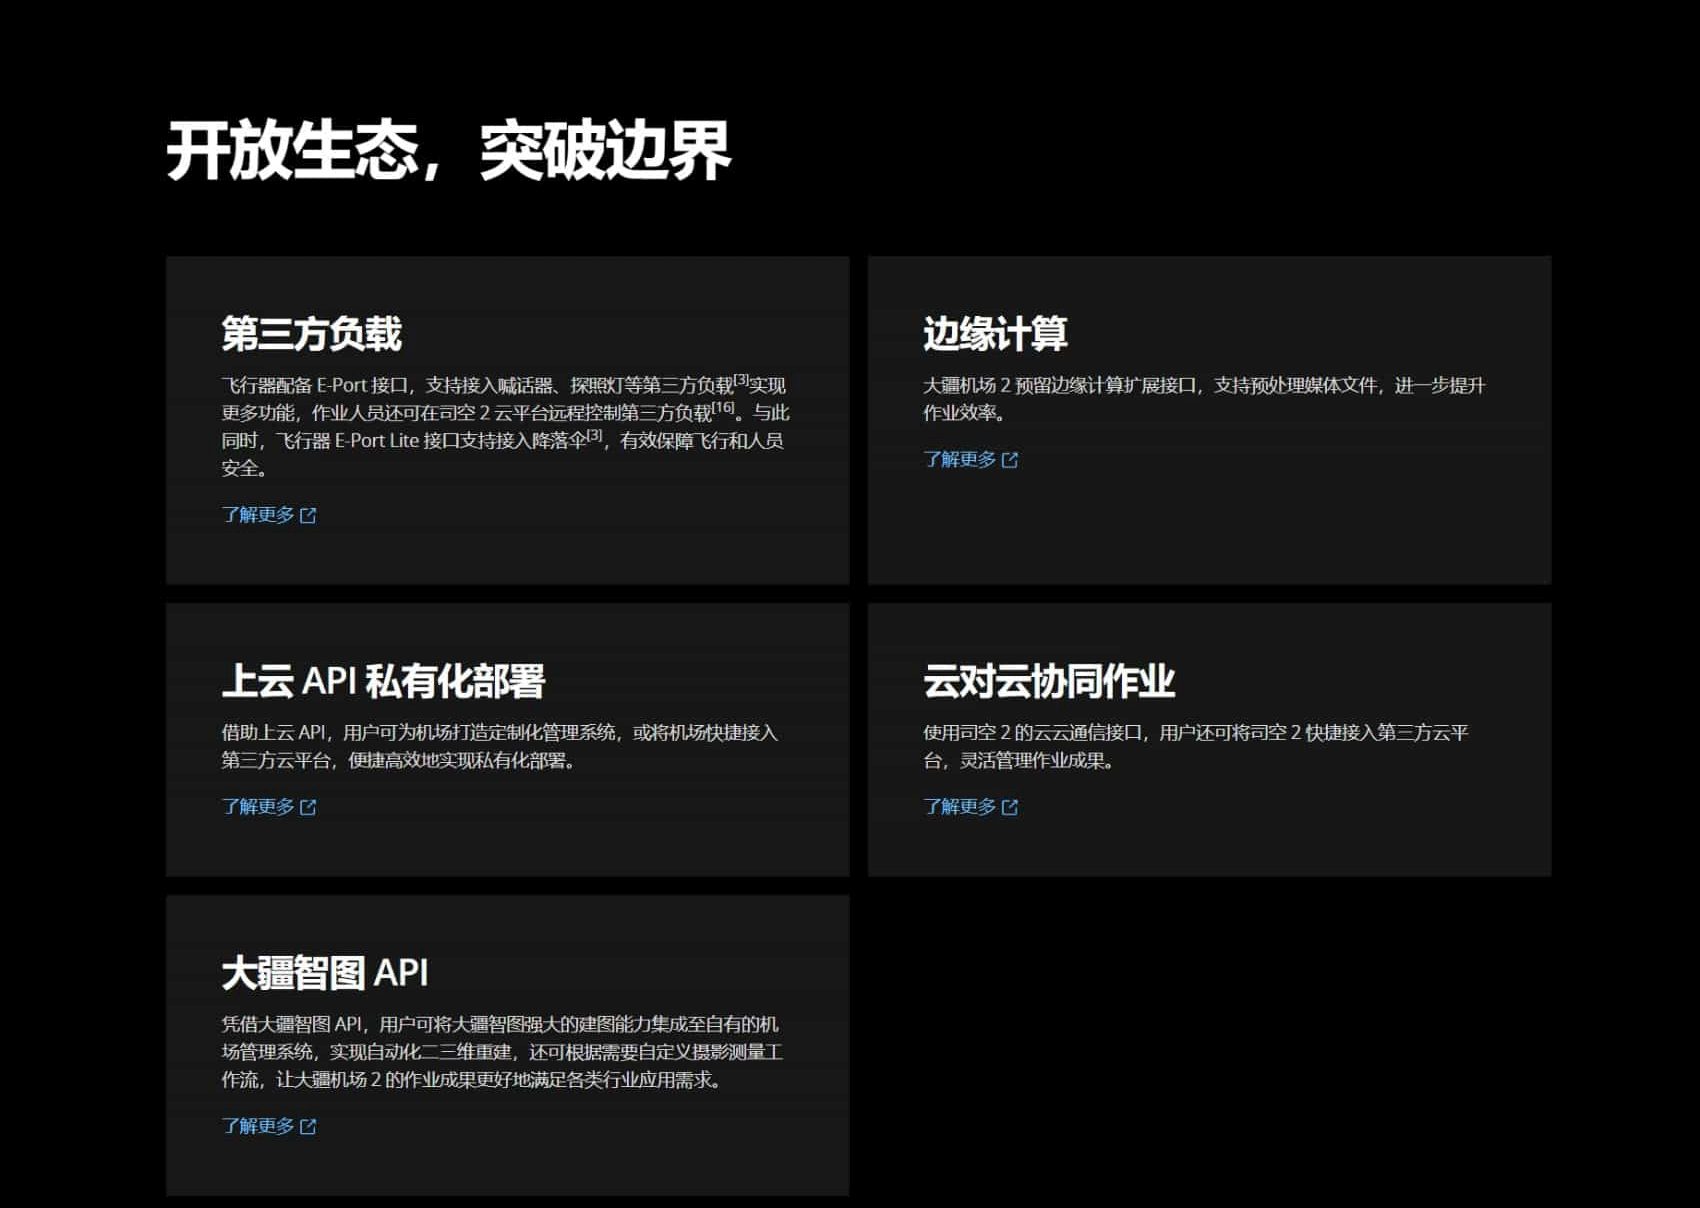Click external-link icon in 边缘计算 card
Image resolution: width=1700 pixels, height=1208 pixels.
coord(1010,460)
